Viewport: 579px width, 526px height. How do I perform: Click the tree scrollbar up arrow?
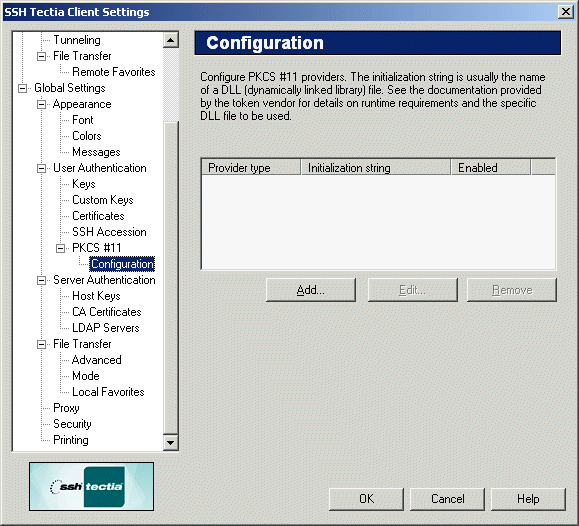(171, 40)
